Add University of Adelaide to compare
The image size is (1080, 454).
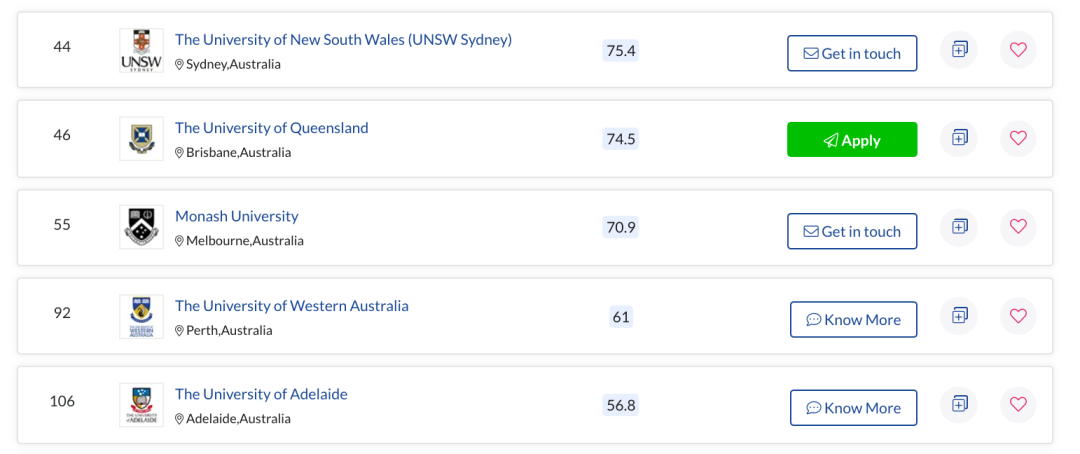pyautogui.click(x=959, y=404)
